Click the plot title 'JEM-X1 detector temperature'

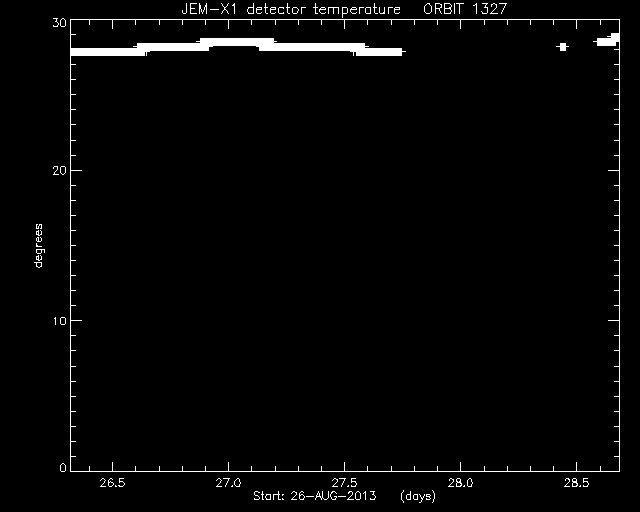291,9
